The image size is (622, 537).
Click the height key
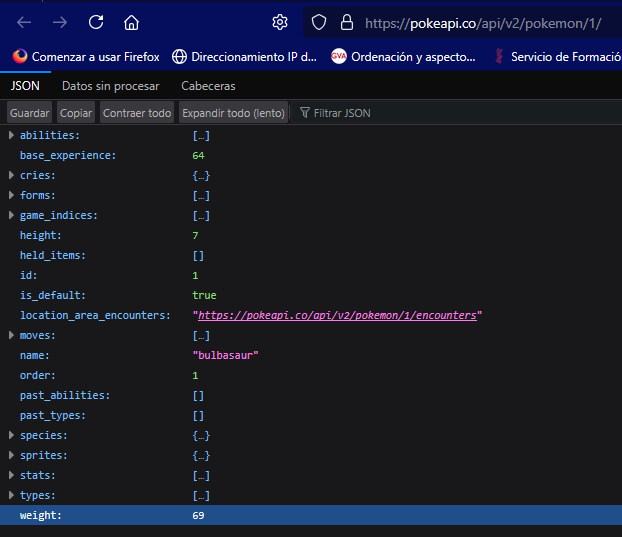click(41, 235)
